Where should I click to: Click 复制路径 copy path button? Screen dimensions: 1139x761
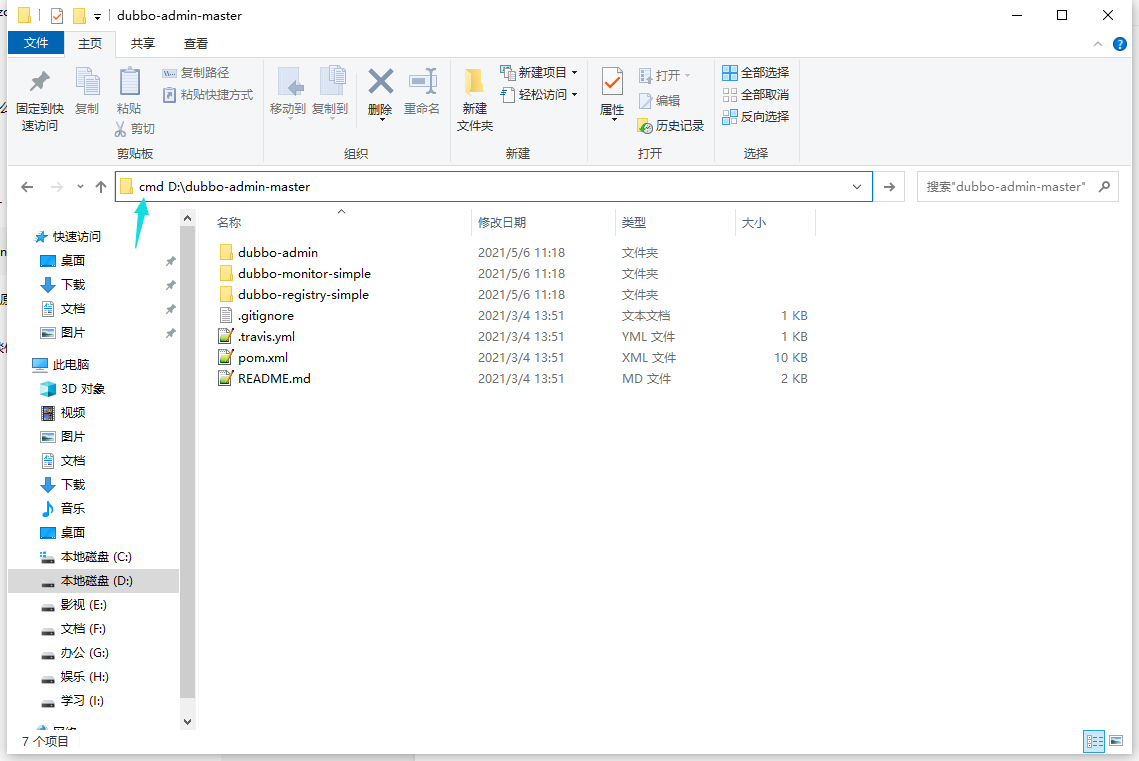195,73
